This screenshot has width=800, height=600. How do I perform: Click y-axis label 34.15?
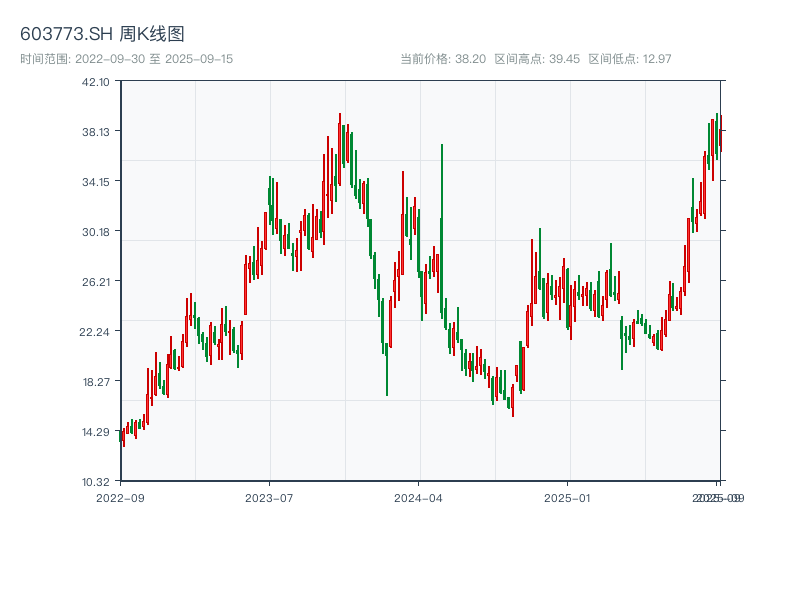[x=95, y=182]
